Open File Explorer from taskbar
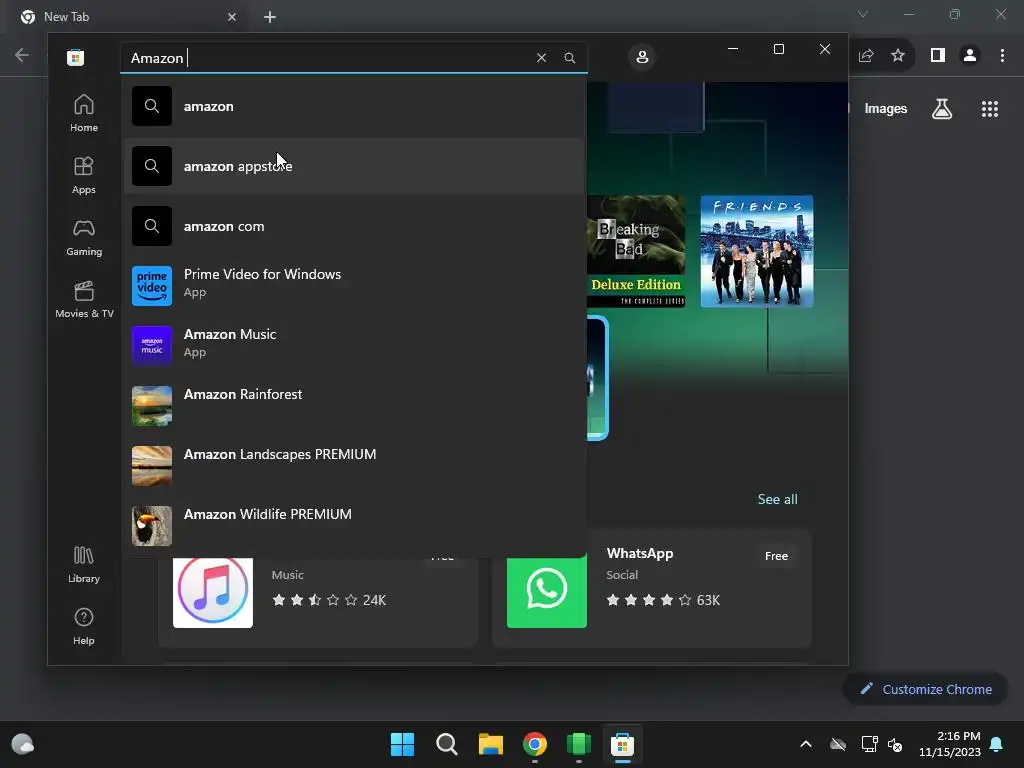 click(x=490, y=744)
